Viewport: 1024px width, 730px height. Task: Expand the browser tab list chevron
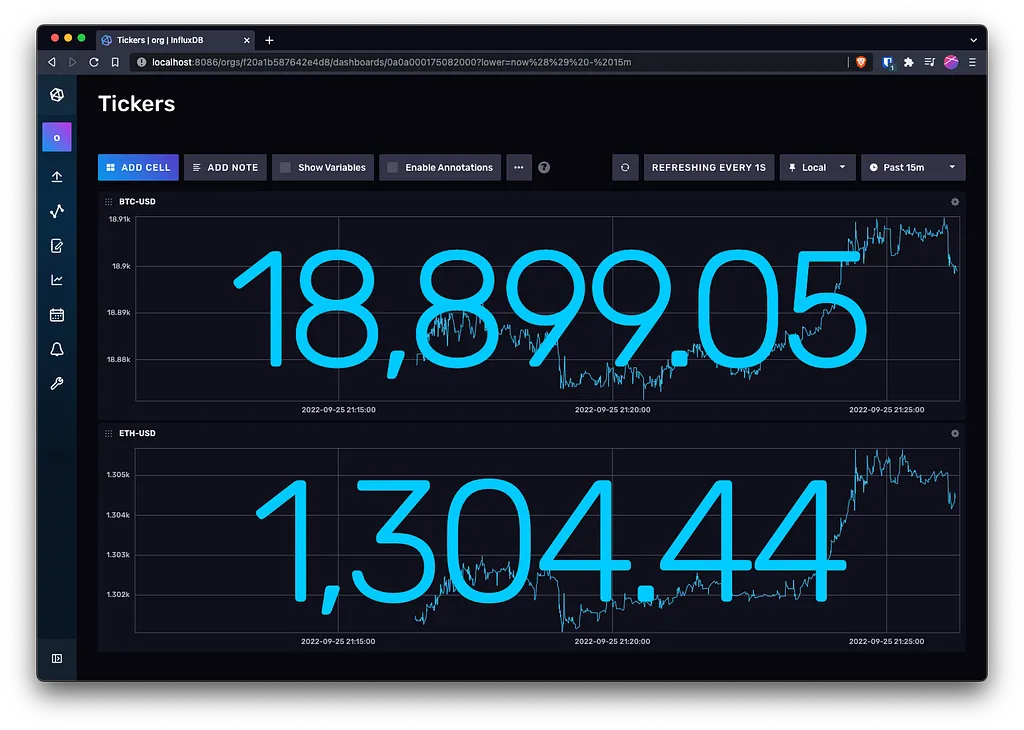coord(973,40)
